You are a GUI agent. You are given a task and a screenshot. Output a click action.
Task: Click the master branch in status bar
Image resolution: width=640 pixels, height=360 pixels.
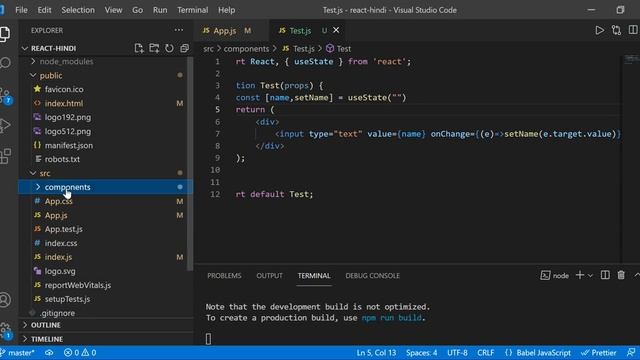[x=18, y=353]
